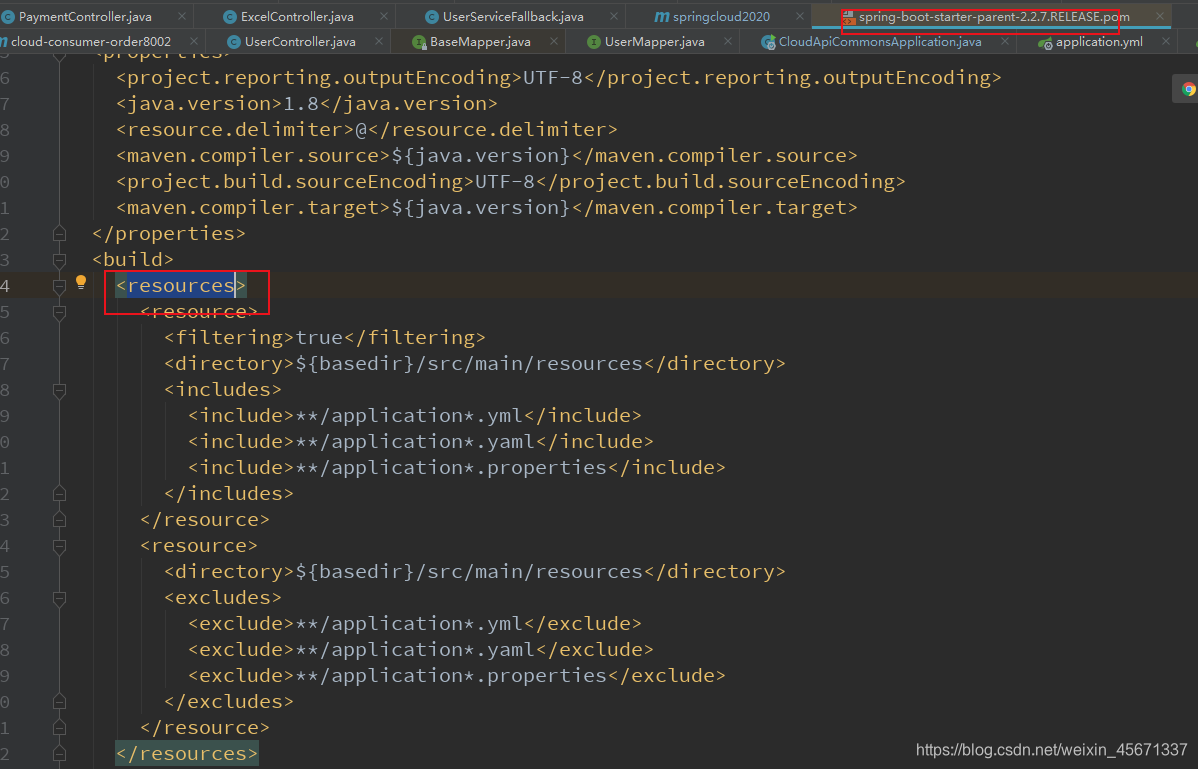
Task: Click include **/application*.yaml line
Action: click(421, 441)
